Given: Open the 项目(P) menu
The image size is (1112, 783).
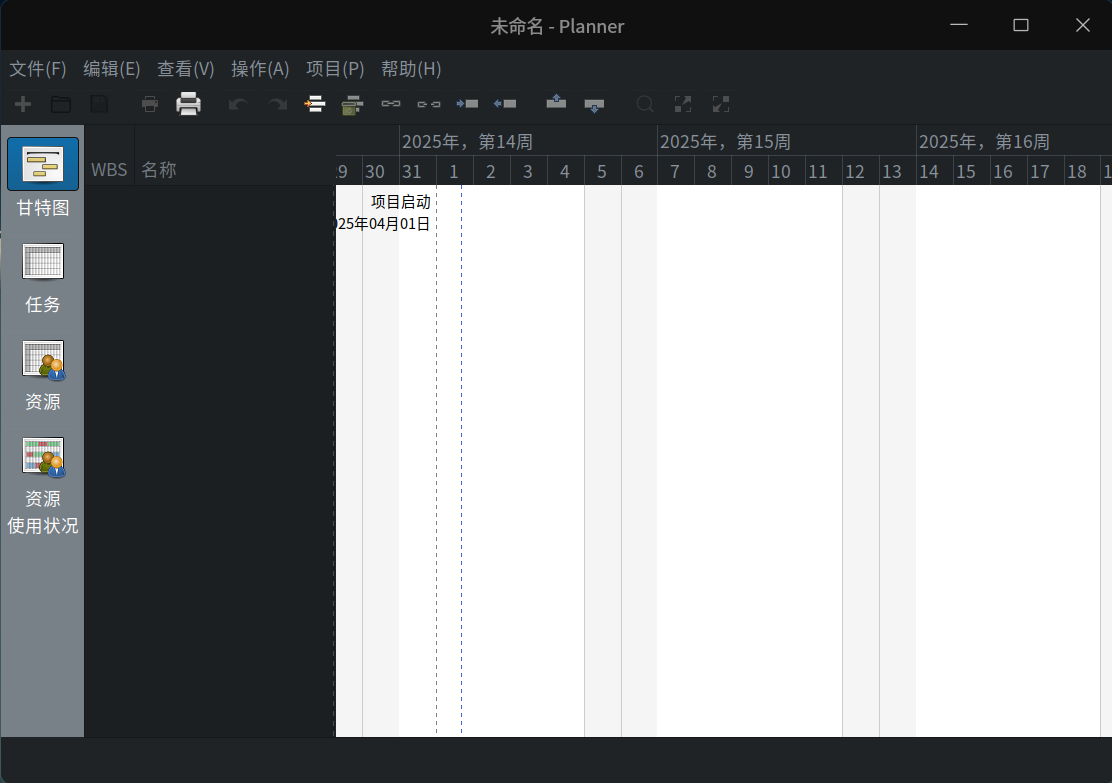Looking at the screenshot, I should (335, 69).
